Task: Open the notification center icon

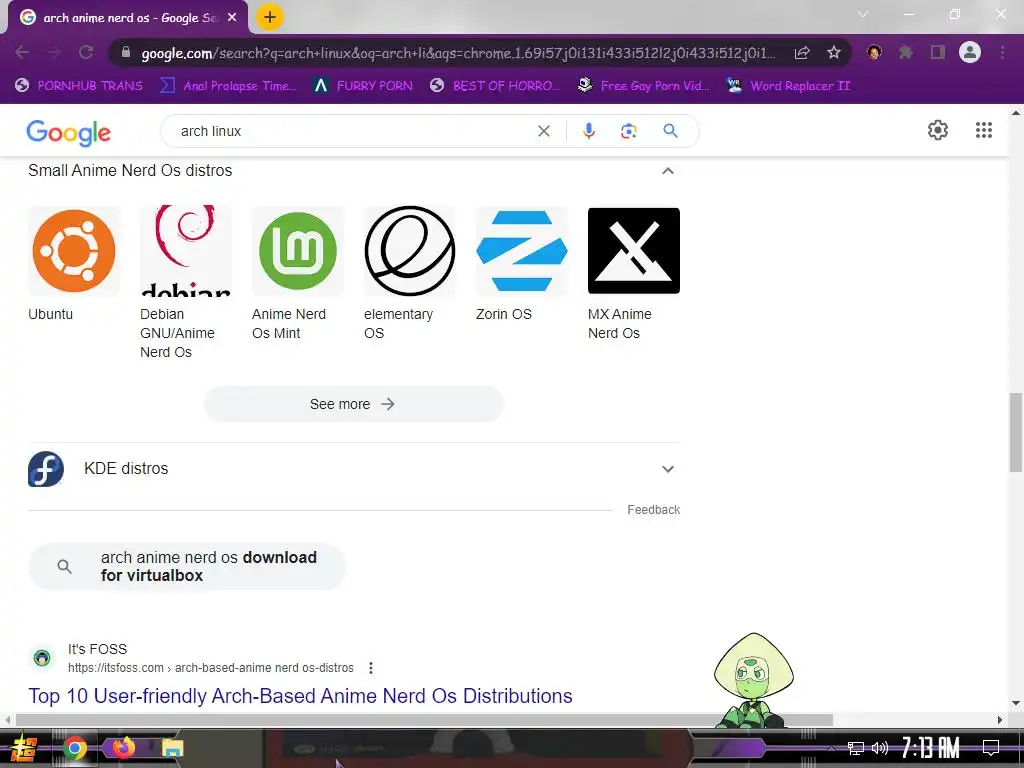Action: click(x=991, y=748)
